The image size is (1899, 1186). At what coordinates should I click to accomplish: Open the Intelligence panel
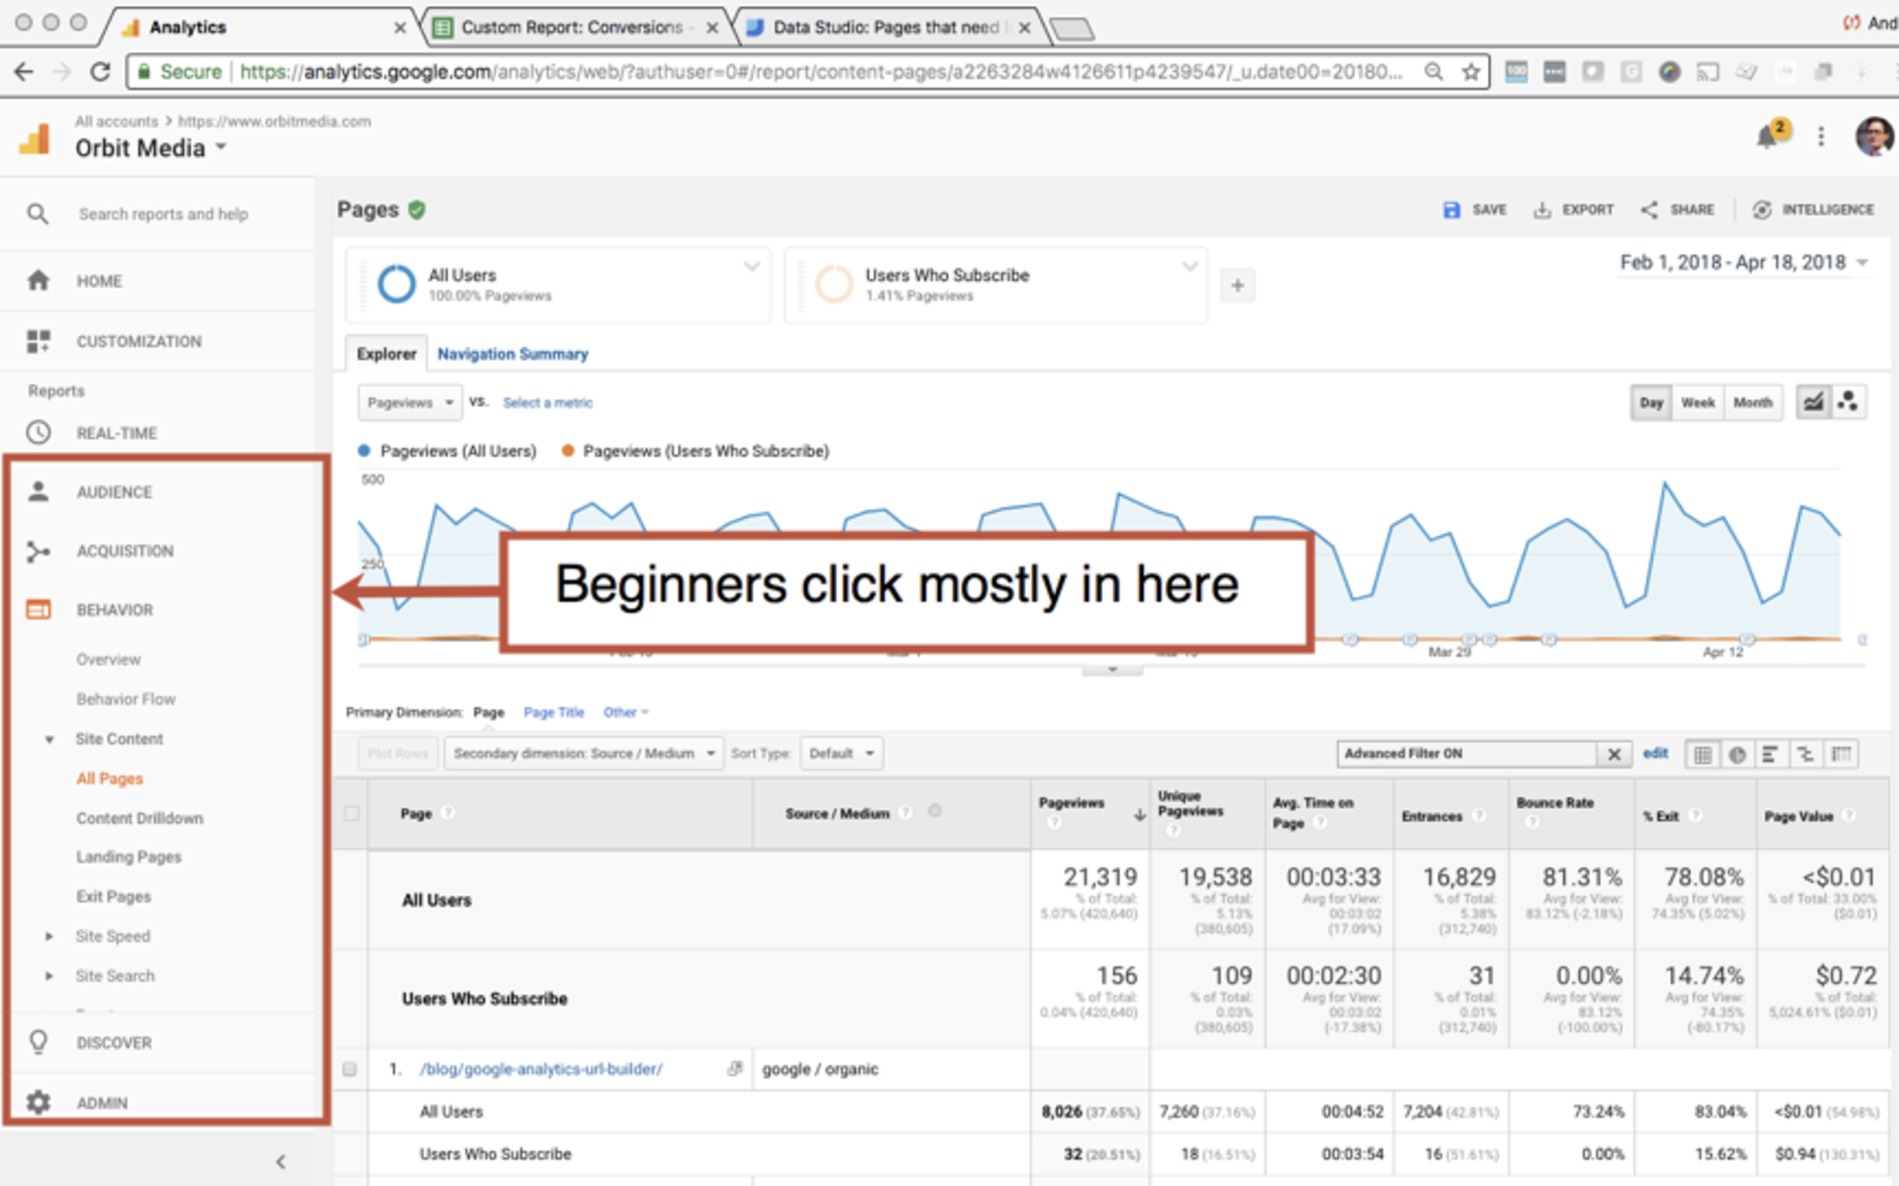[1813, 210]
